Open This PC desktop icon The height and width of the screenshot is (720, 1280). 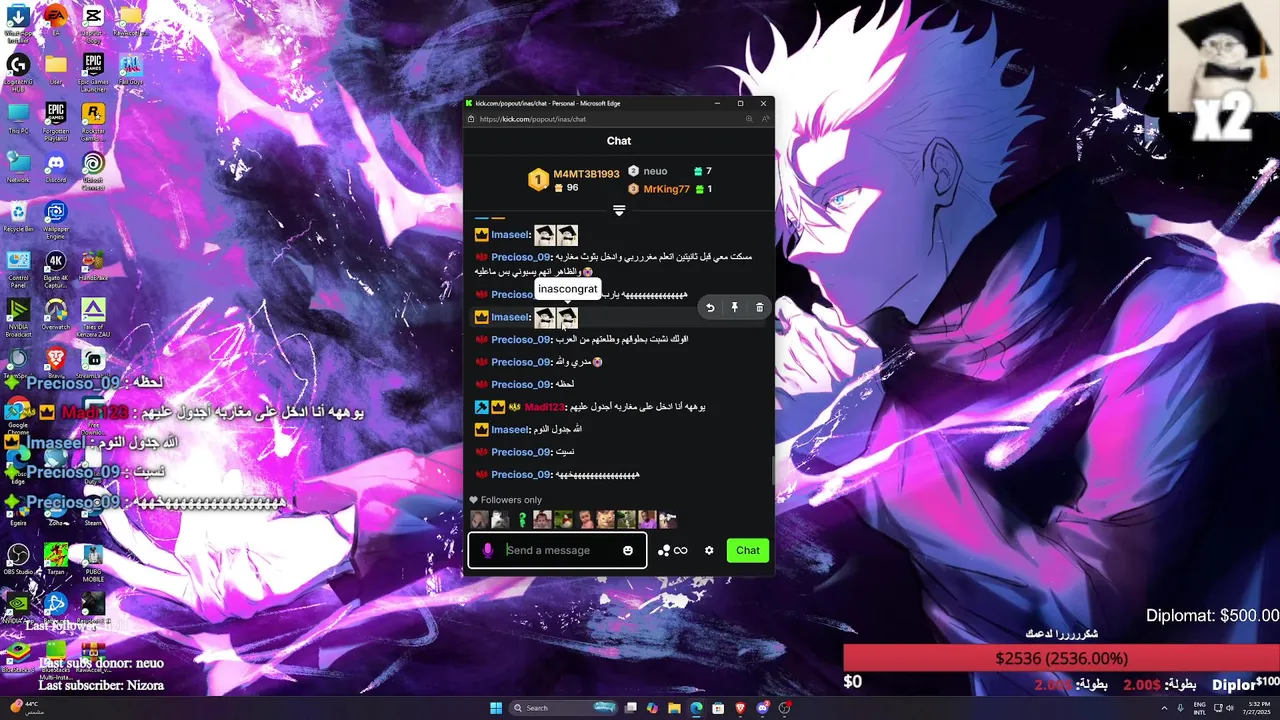(x=18, y=118)
